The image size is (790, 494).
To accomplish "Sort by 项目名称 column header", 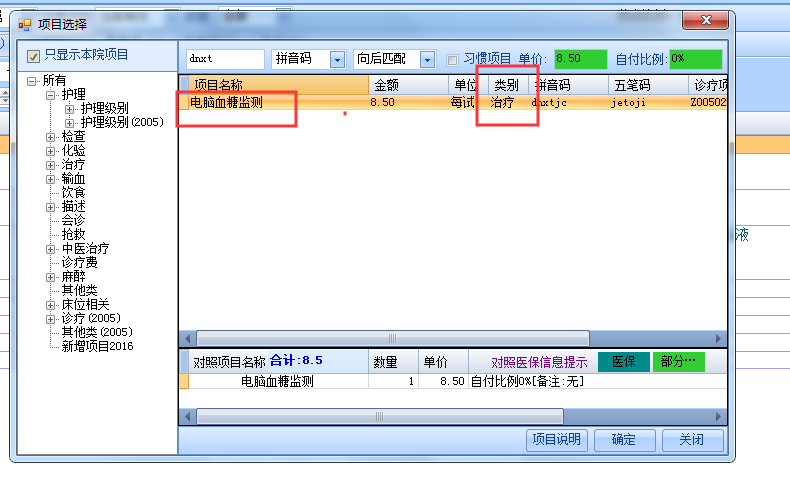I will click(279, 85).
